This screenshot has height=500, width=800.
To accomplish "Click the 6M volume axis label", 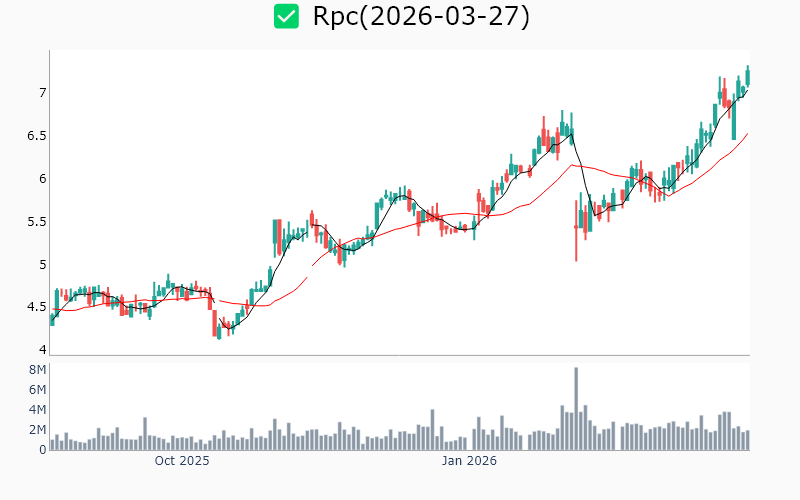I will pos(37,390).
